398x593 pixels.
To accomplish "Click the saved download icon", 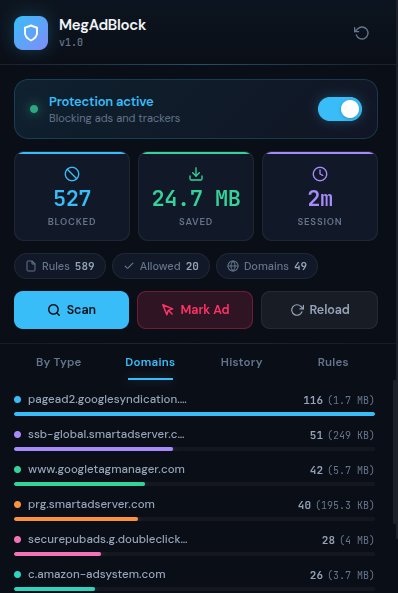I will [x=196, y=174].
